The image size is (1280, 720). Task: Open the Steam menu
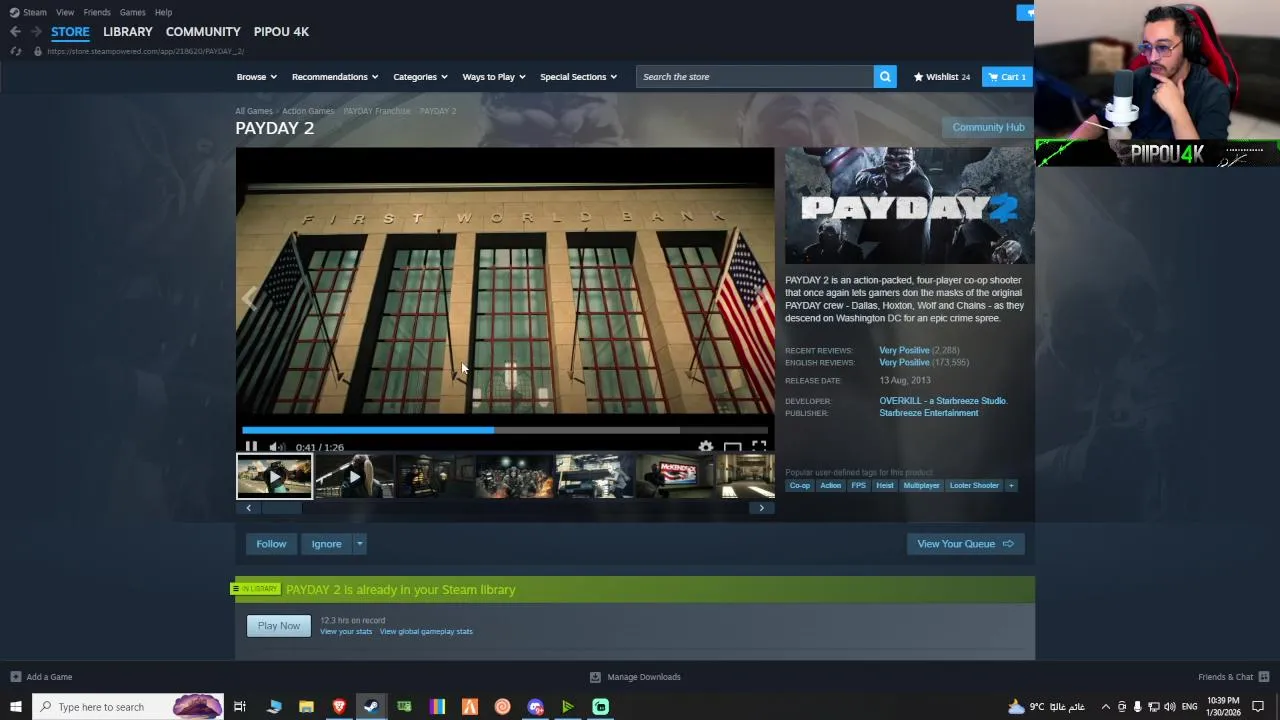[29, 12]
